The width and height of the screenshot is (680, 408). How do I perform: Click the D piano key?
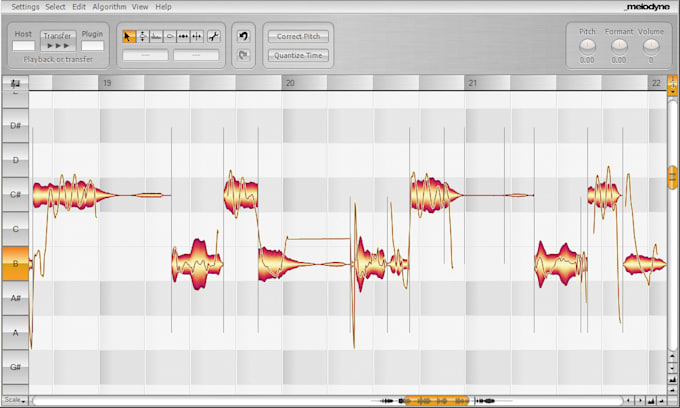point(15,160)
